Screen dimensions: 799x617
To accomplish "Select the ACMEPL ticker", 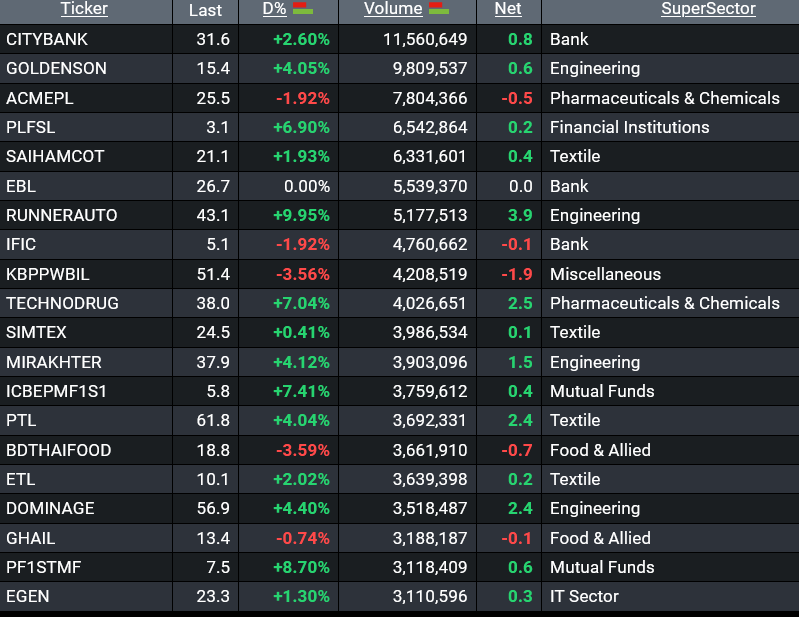I will click(x=40, y=99).
